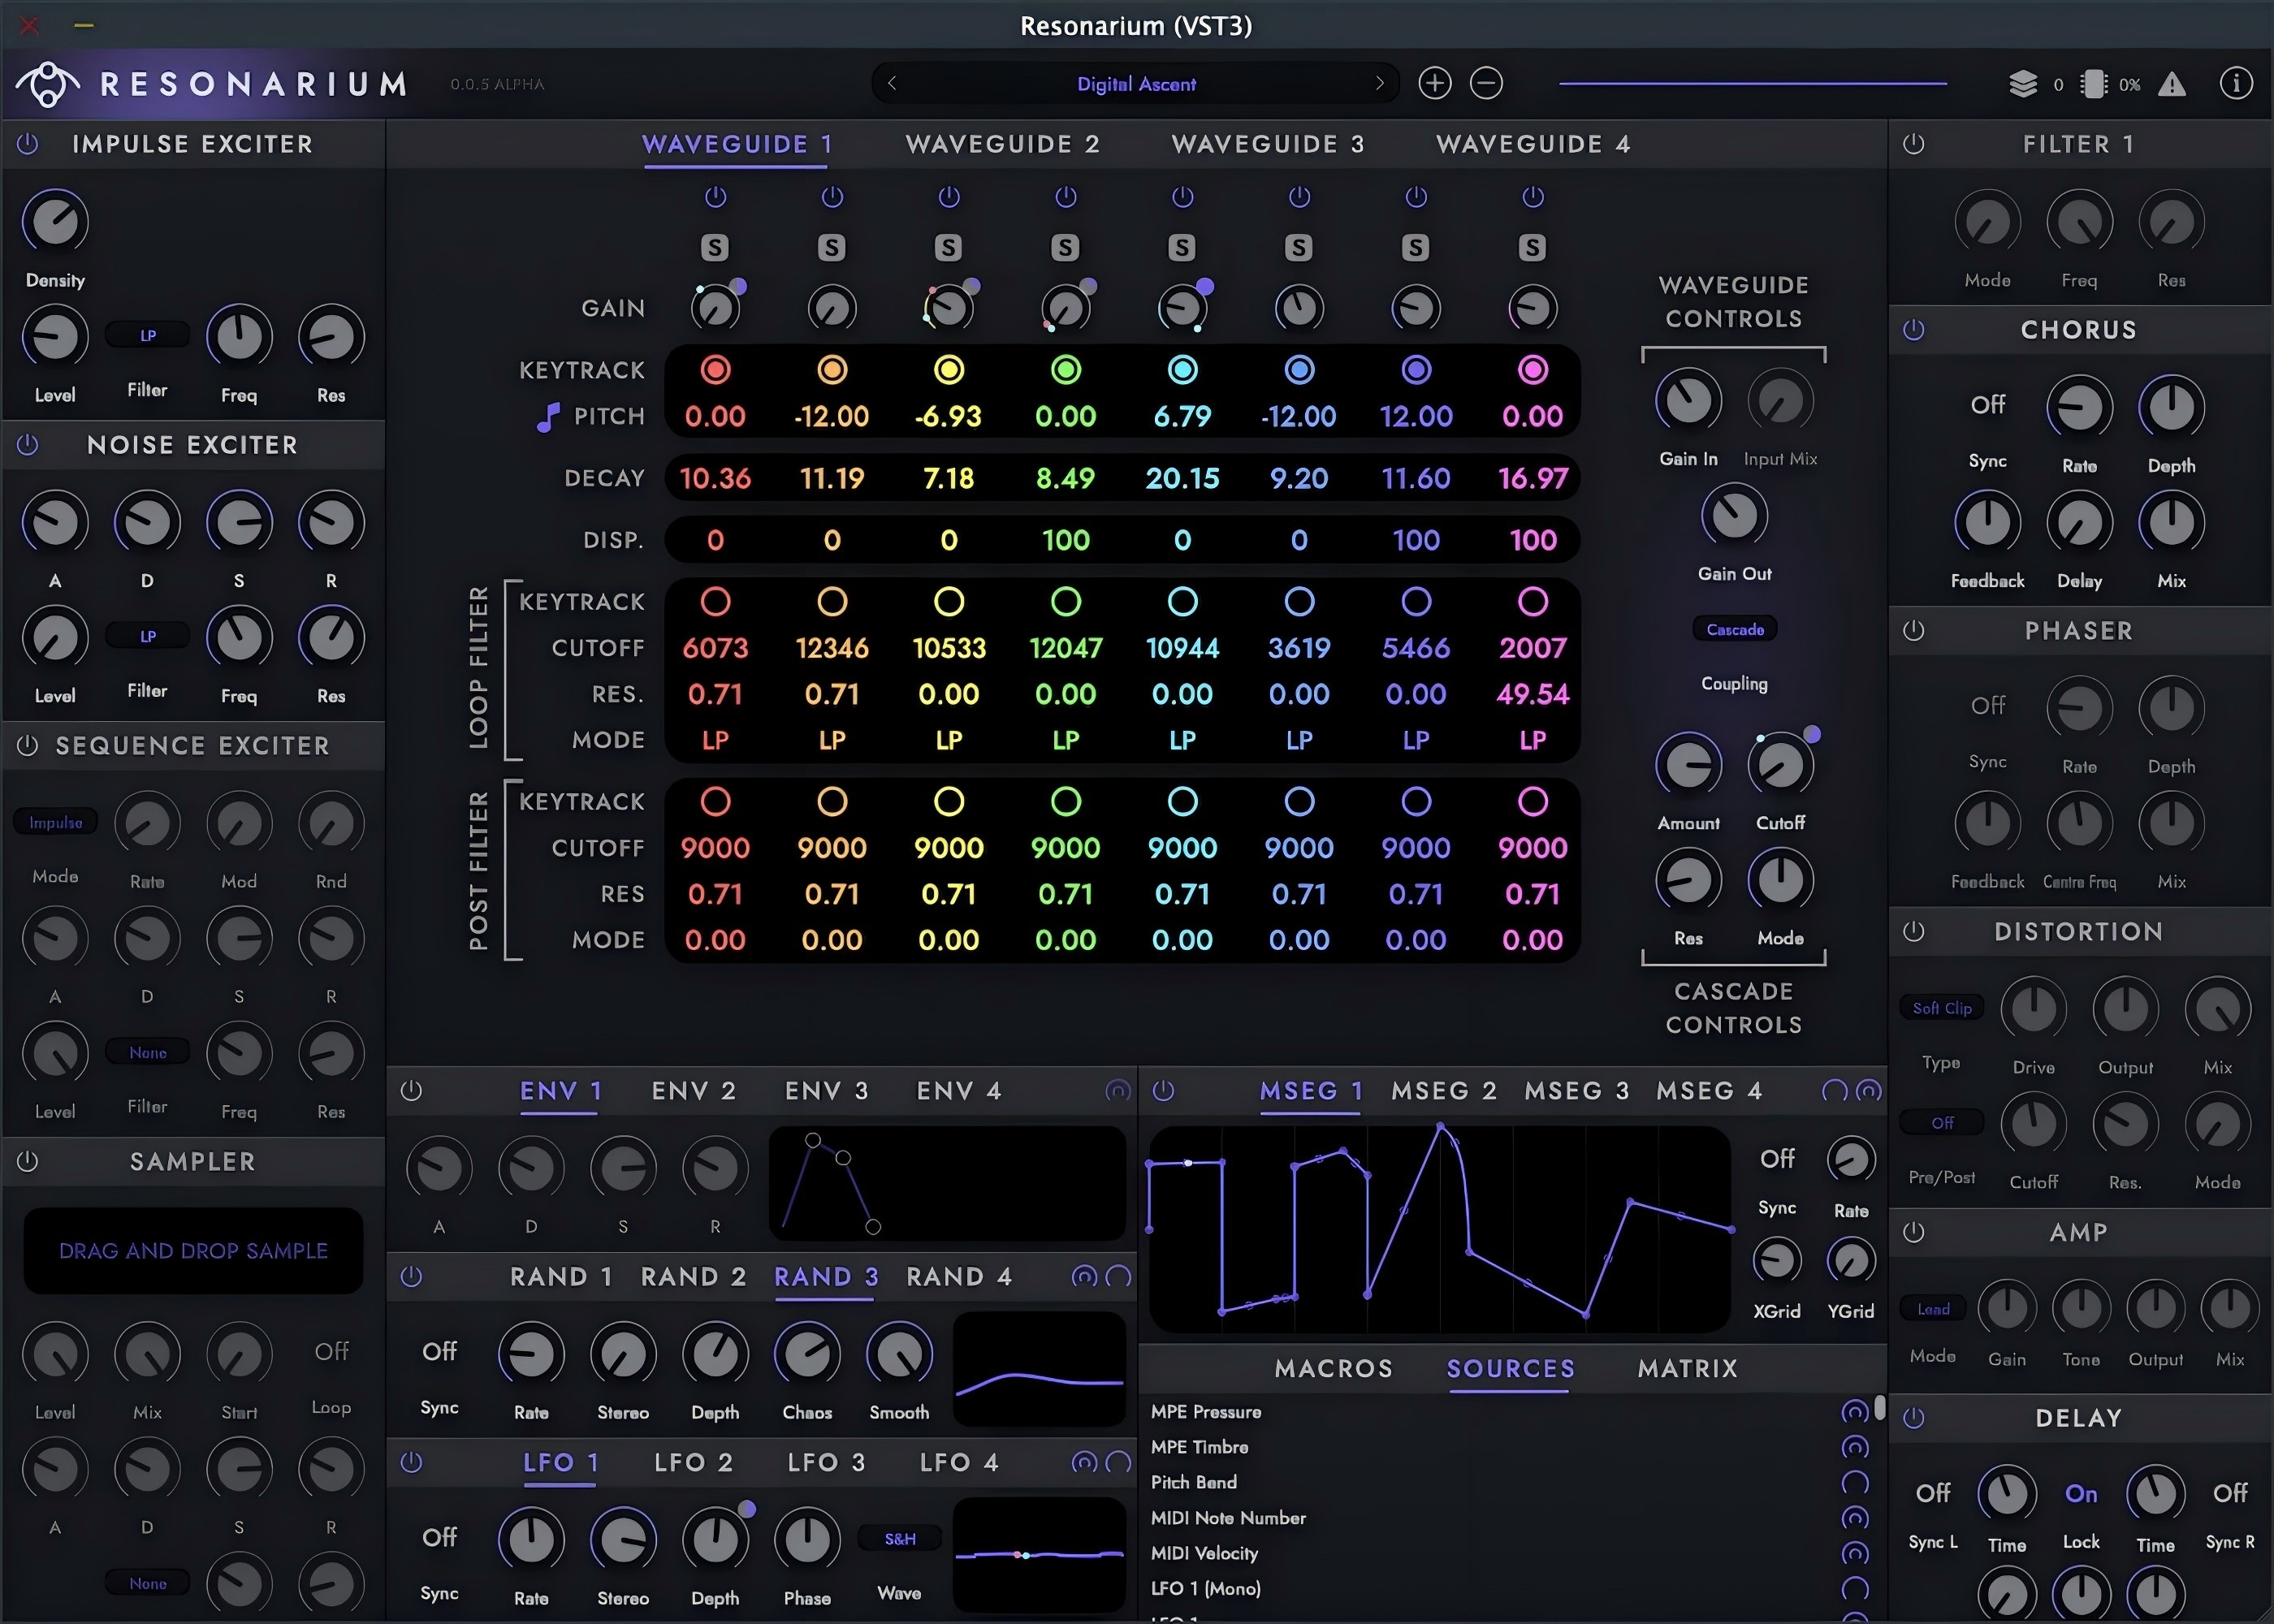Switch to Waveguide 4 tab

point(1533,145)
